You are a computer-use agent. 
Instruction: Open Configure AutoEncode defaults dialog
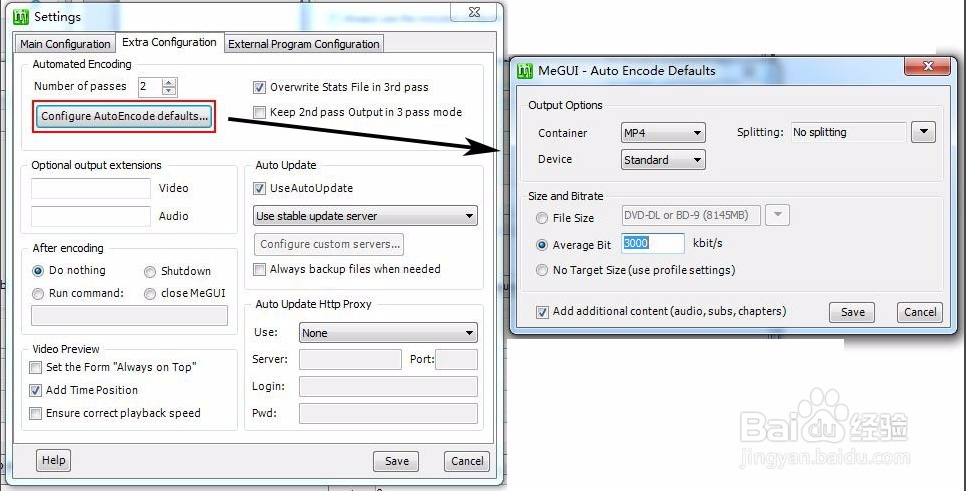coord(124,116)
